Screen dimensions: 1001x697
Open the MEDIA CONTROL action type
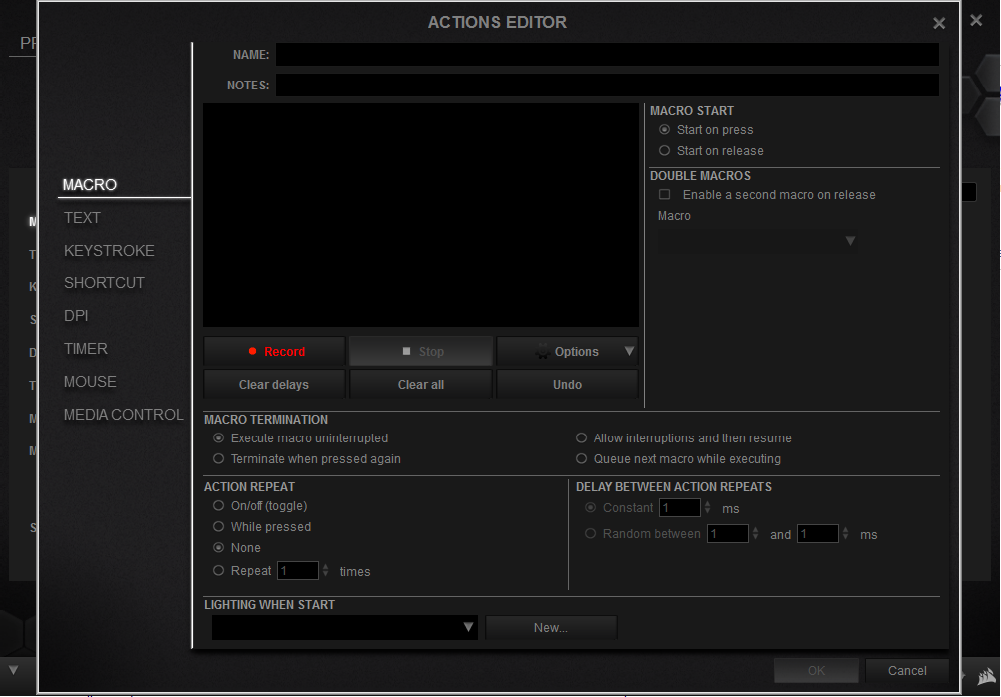123,414
